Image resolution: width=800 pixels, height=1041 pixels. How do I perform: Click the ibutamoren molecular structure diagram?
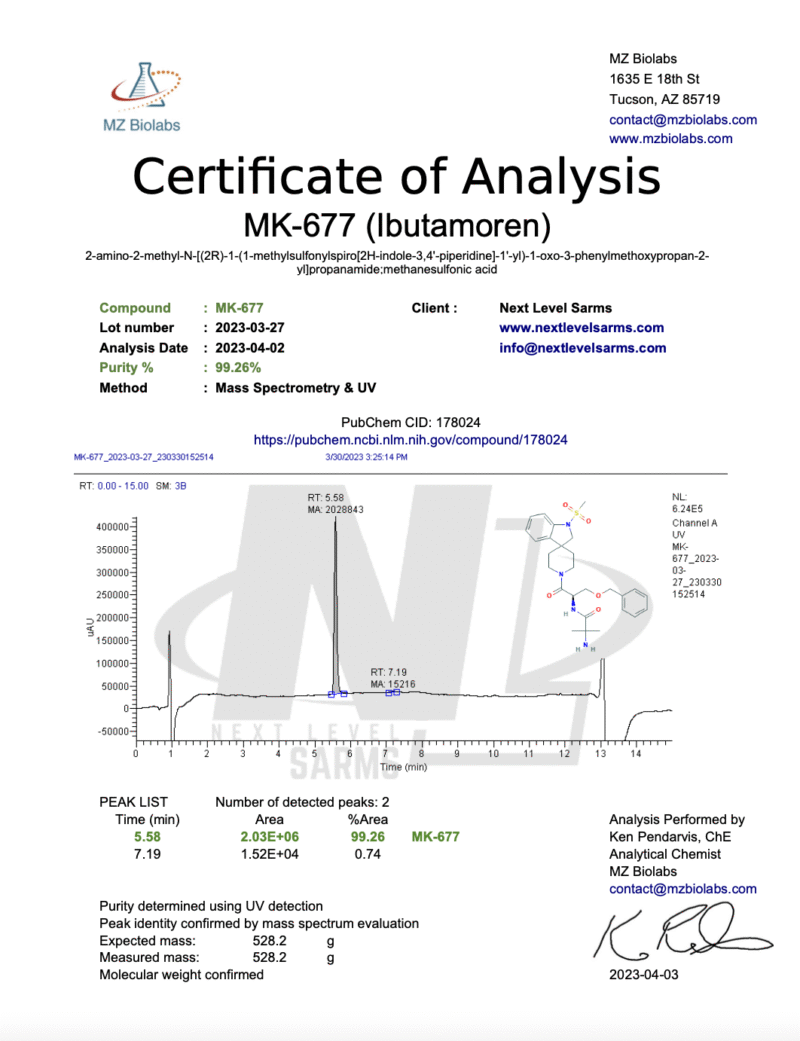point(588,577)
